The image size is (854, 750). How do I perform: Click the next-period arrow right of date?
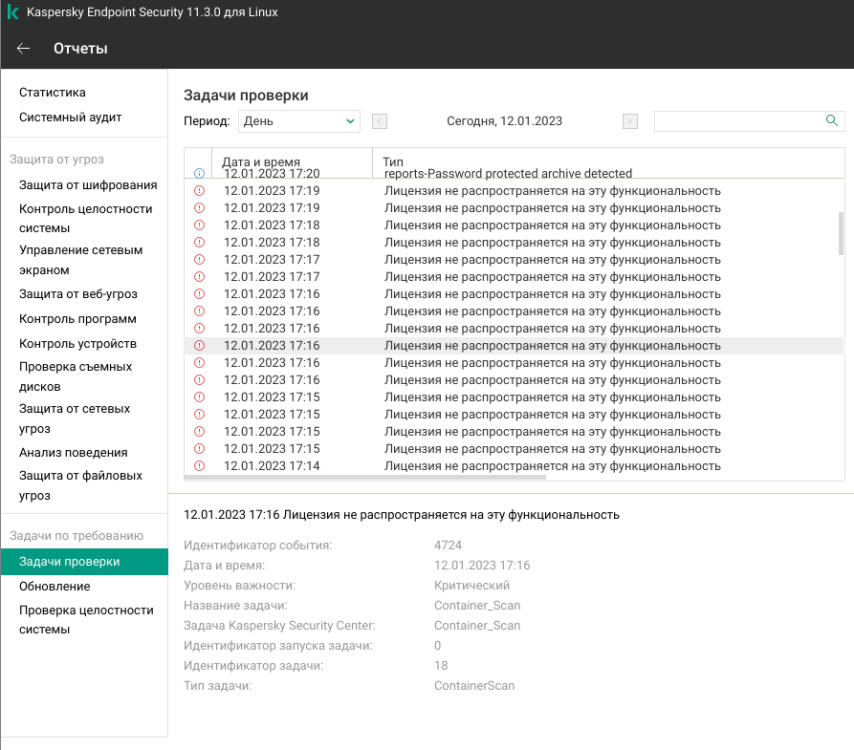[629, 121]
